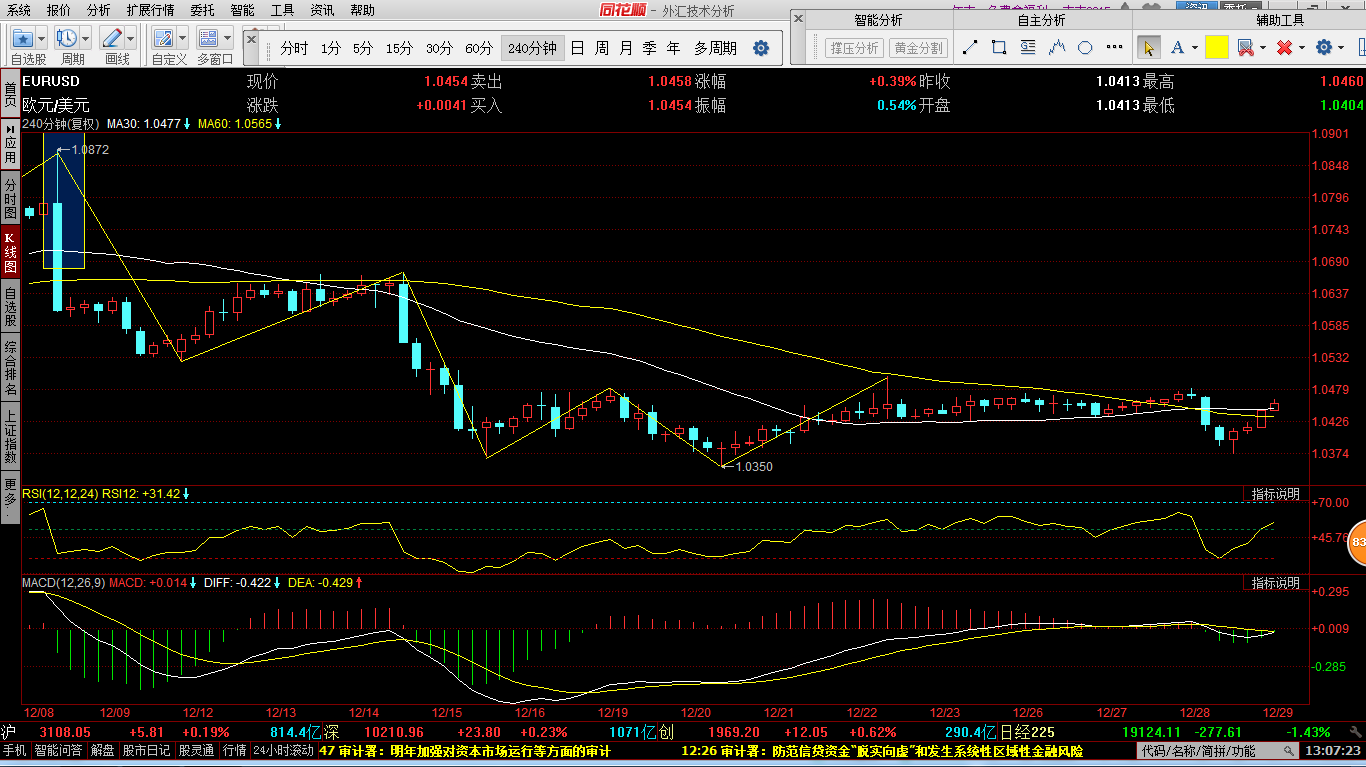This screenshot has height=767, width=1366.
Task: Expand the 自定义 dropdown arrow
Action: [x=183, y=39]
